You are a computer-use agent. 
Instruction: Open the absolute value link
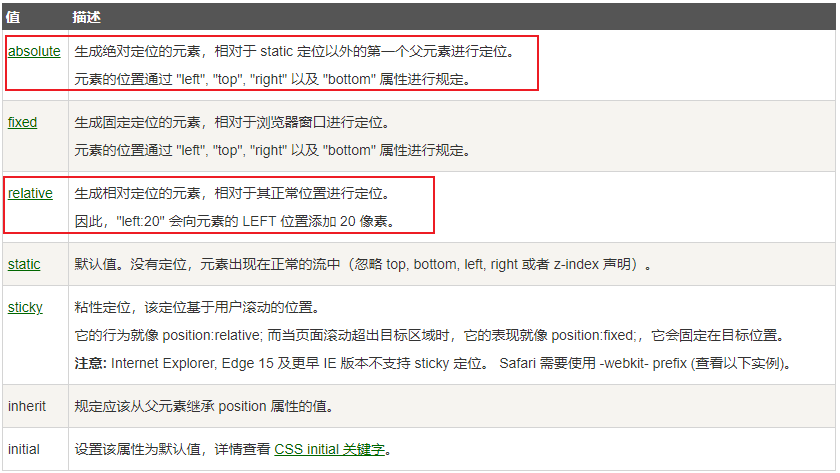click(34, 51)
